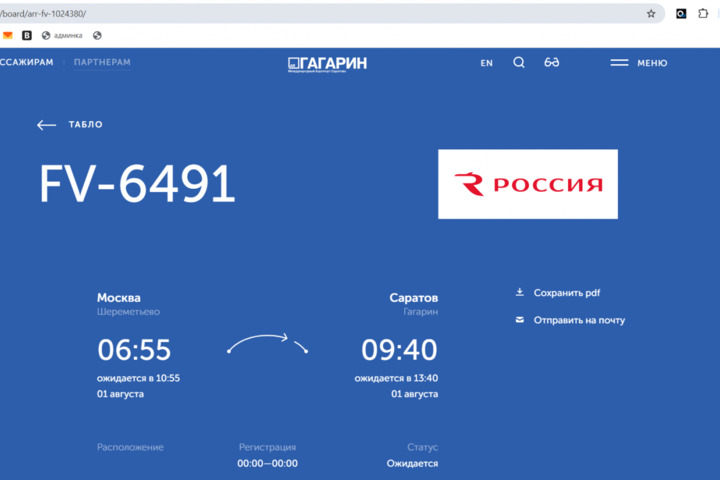Click the text ожидается в 10:55
This screenshot has height=480, width=720.
[138, 378]
